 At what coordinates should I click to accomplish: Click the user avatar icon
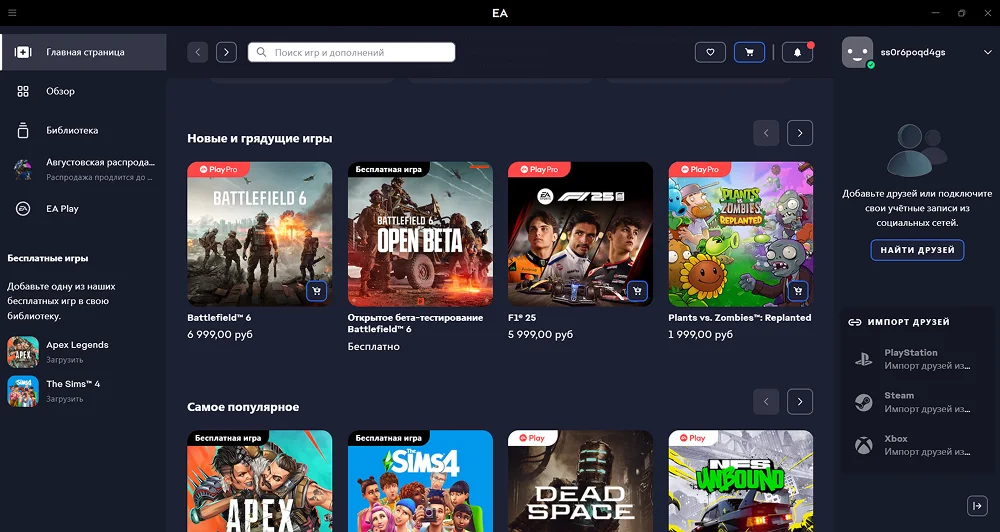coord(858,52)
